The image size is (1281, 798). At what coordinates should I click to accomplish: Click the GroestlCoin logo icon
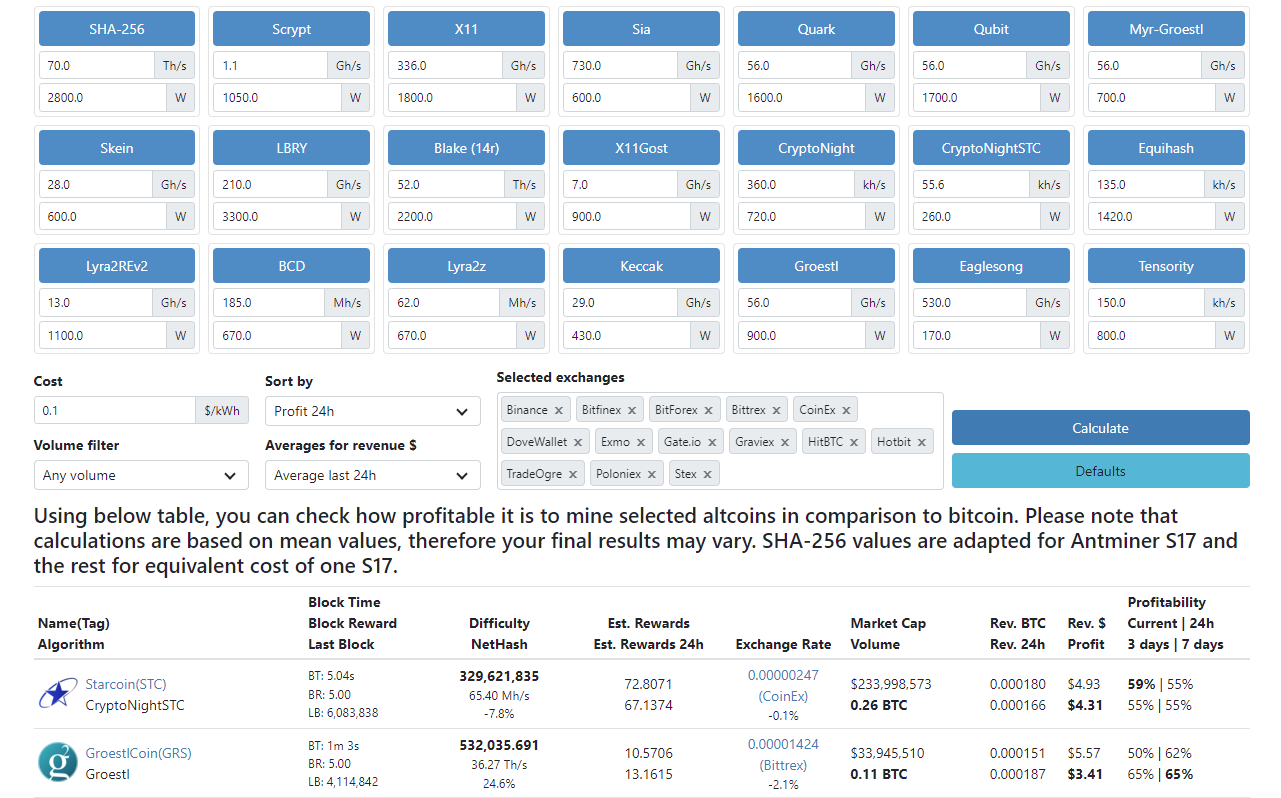[x=58, y=762]
